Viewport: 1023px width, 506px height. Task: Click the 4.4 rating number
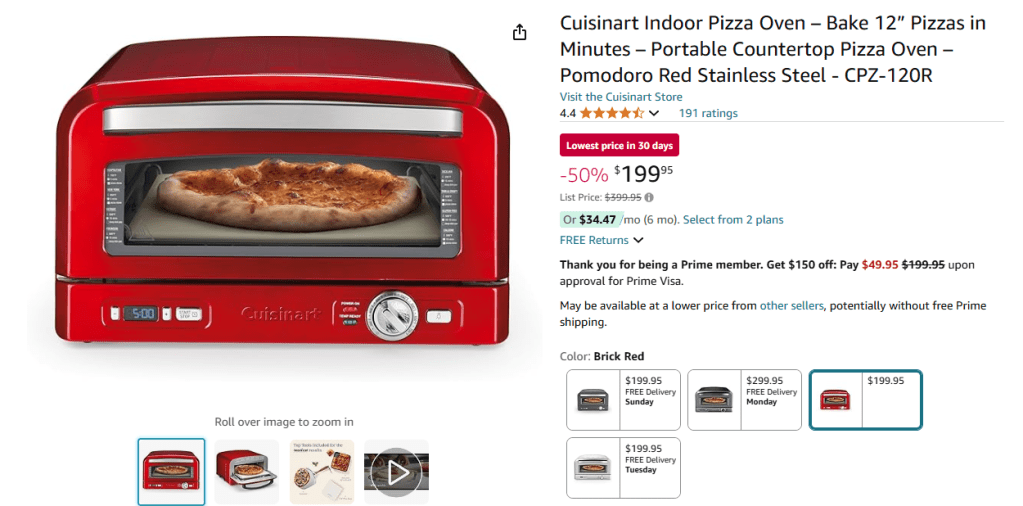click(567, 114)
